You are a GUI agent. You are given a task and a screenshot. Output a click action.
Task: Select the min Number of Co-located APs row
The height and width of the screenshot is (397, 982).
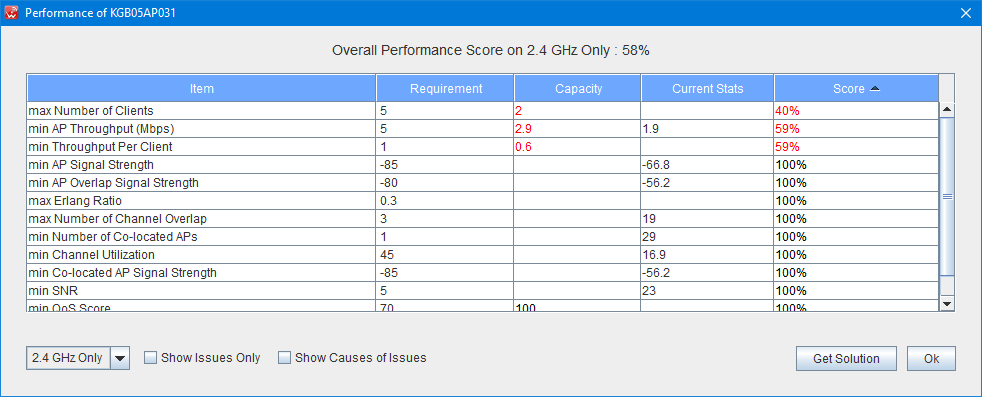click(x=483, y=237)
